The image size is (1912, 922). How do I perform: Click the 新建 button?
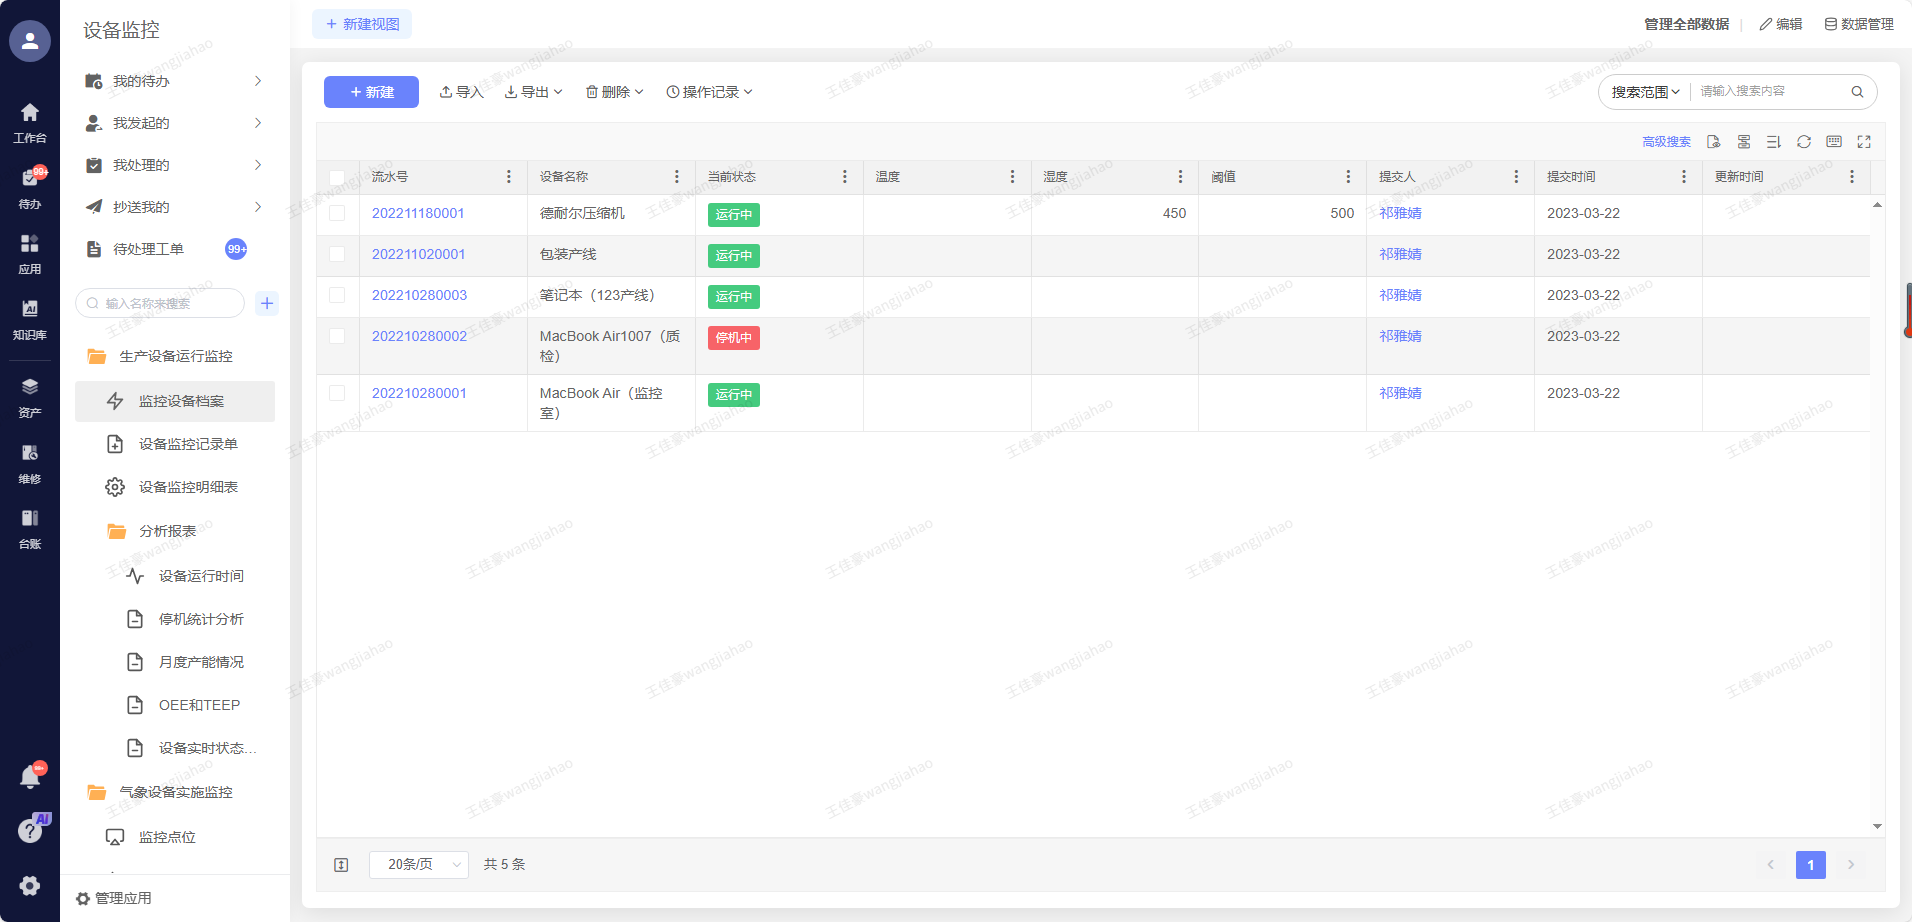point(371,92)
